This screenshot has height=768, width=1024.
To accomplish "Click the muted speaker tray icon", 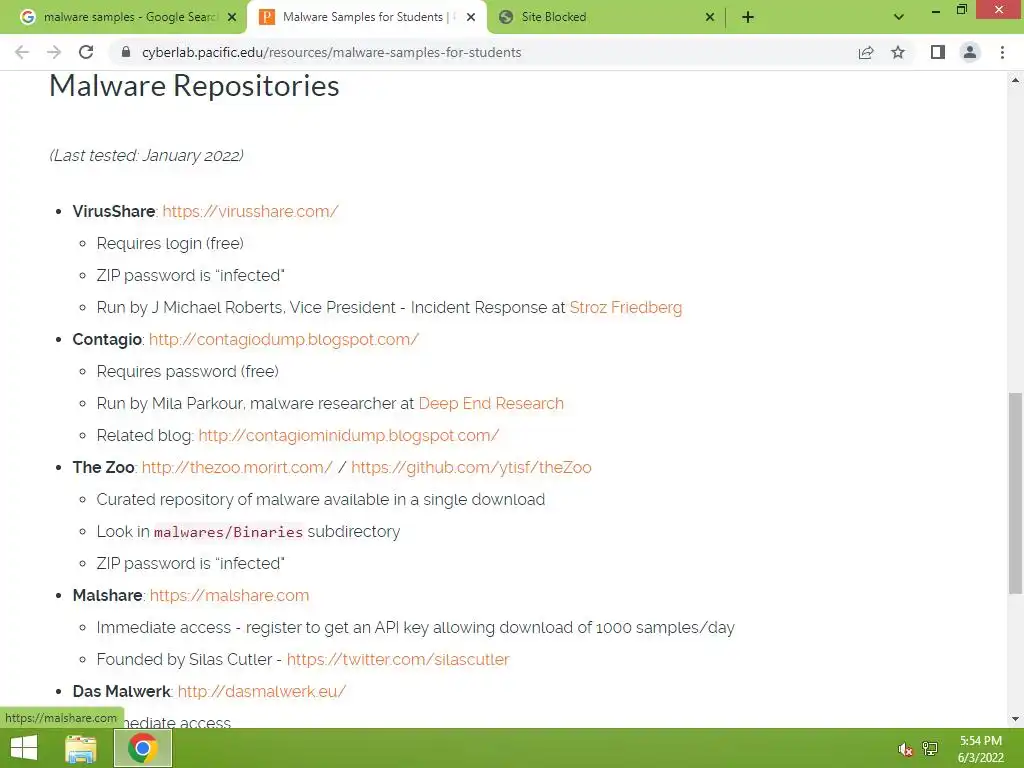I will [904, 749].
